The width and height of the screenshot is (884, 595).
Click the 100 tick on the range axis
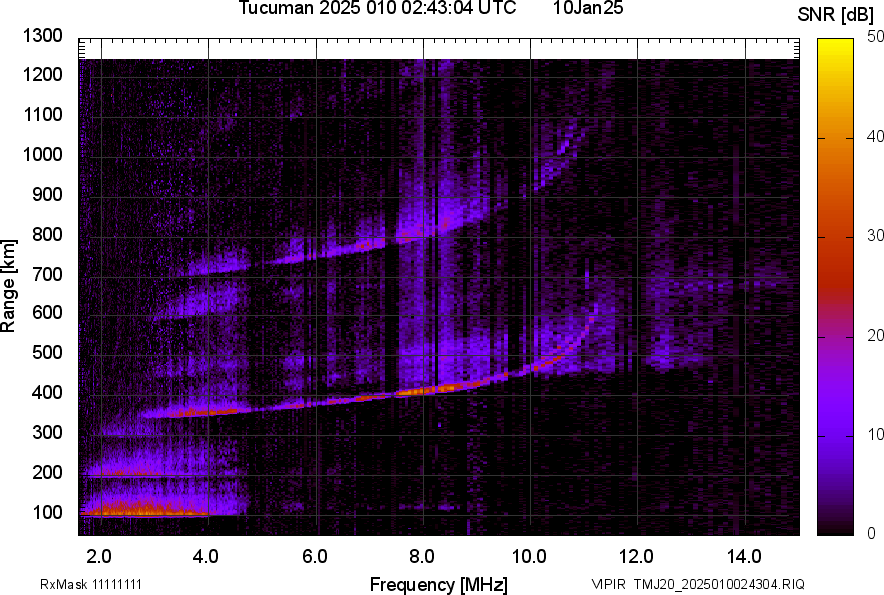46,512
